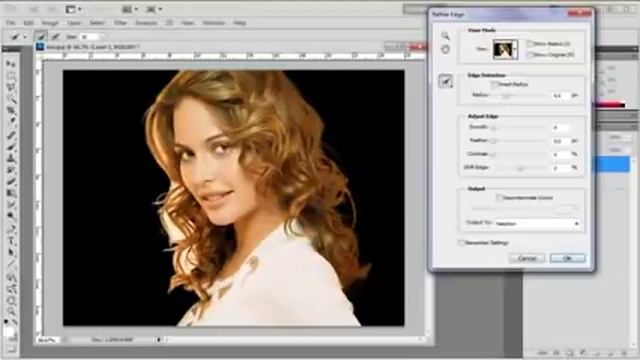
Task: Open the status bar info arrow menu
Action: click(x=158, y=340)
